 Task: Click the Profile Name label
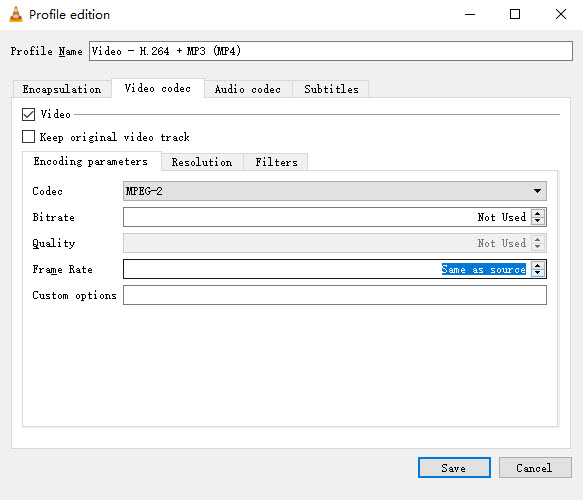point(46,51)
